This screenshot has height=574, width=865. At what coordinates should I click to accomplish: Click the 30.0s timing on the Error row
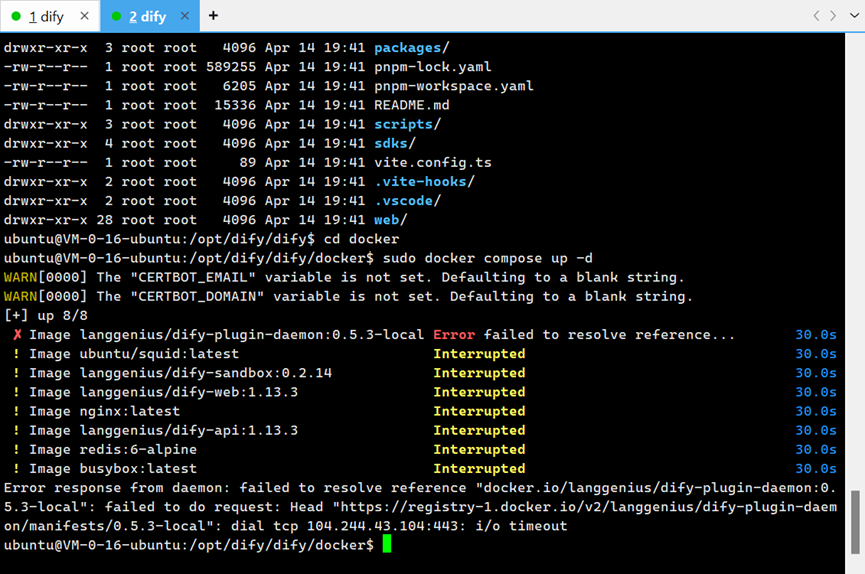[816, 335]
